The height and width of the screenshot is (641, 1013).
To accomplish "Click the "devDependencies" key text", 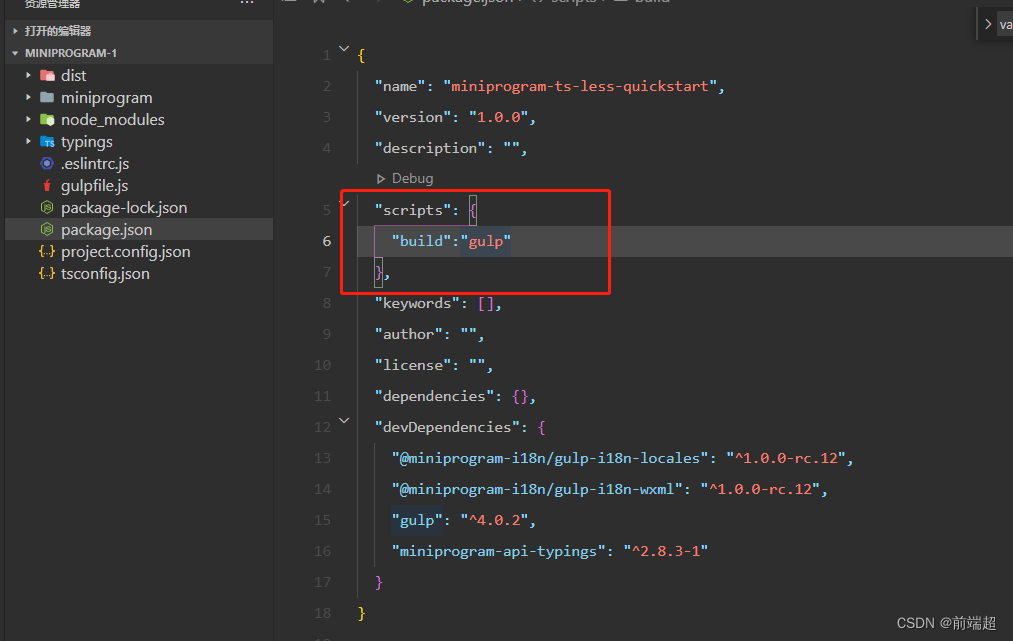I will point(447,427).
